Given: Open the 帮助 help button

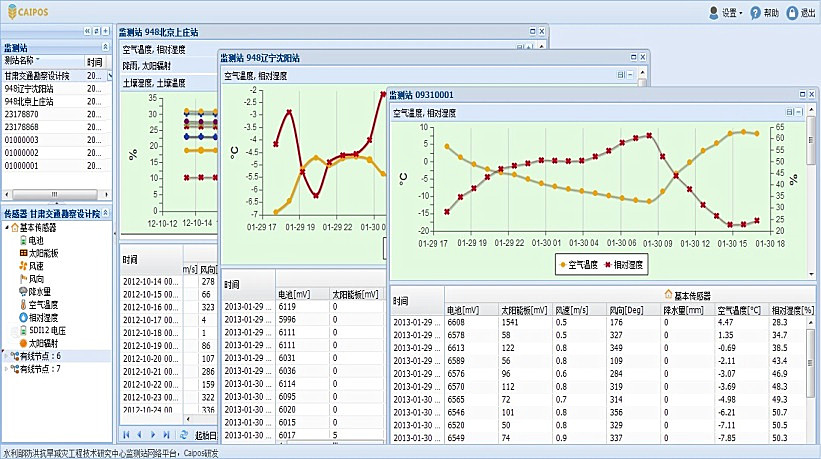Looking at the screenshot, I should point(764,13).
